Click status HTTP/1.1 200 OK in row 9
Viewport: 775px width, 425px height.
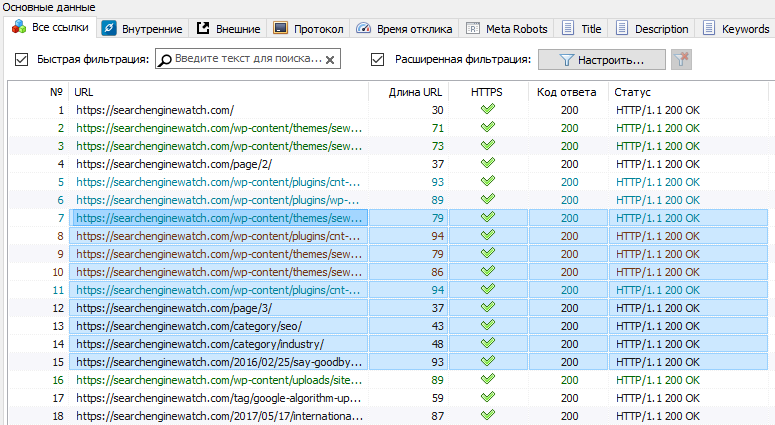click(658, 255)
